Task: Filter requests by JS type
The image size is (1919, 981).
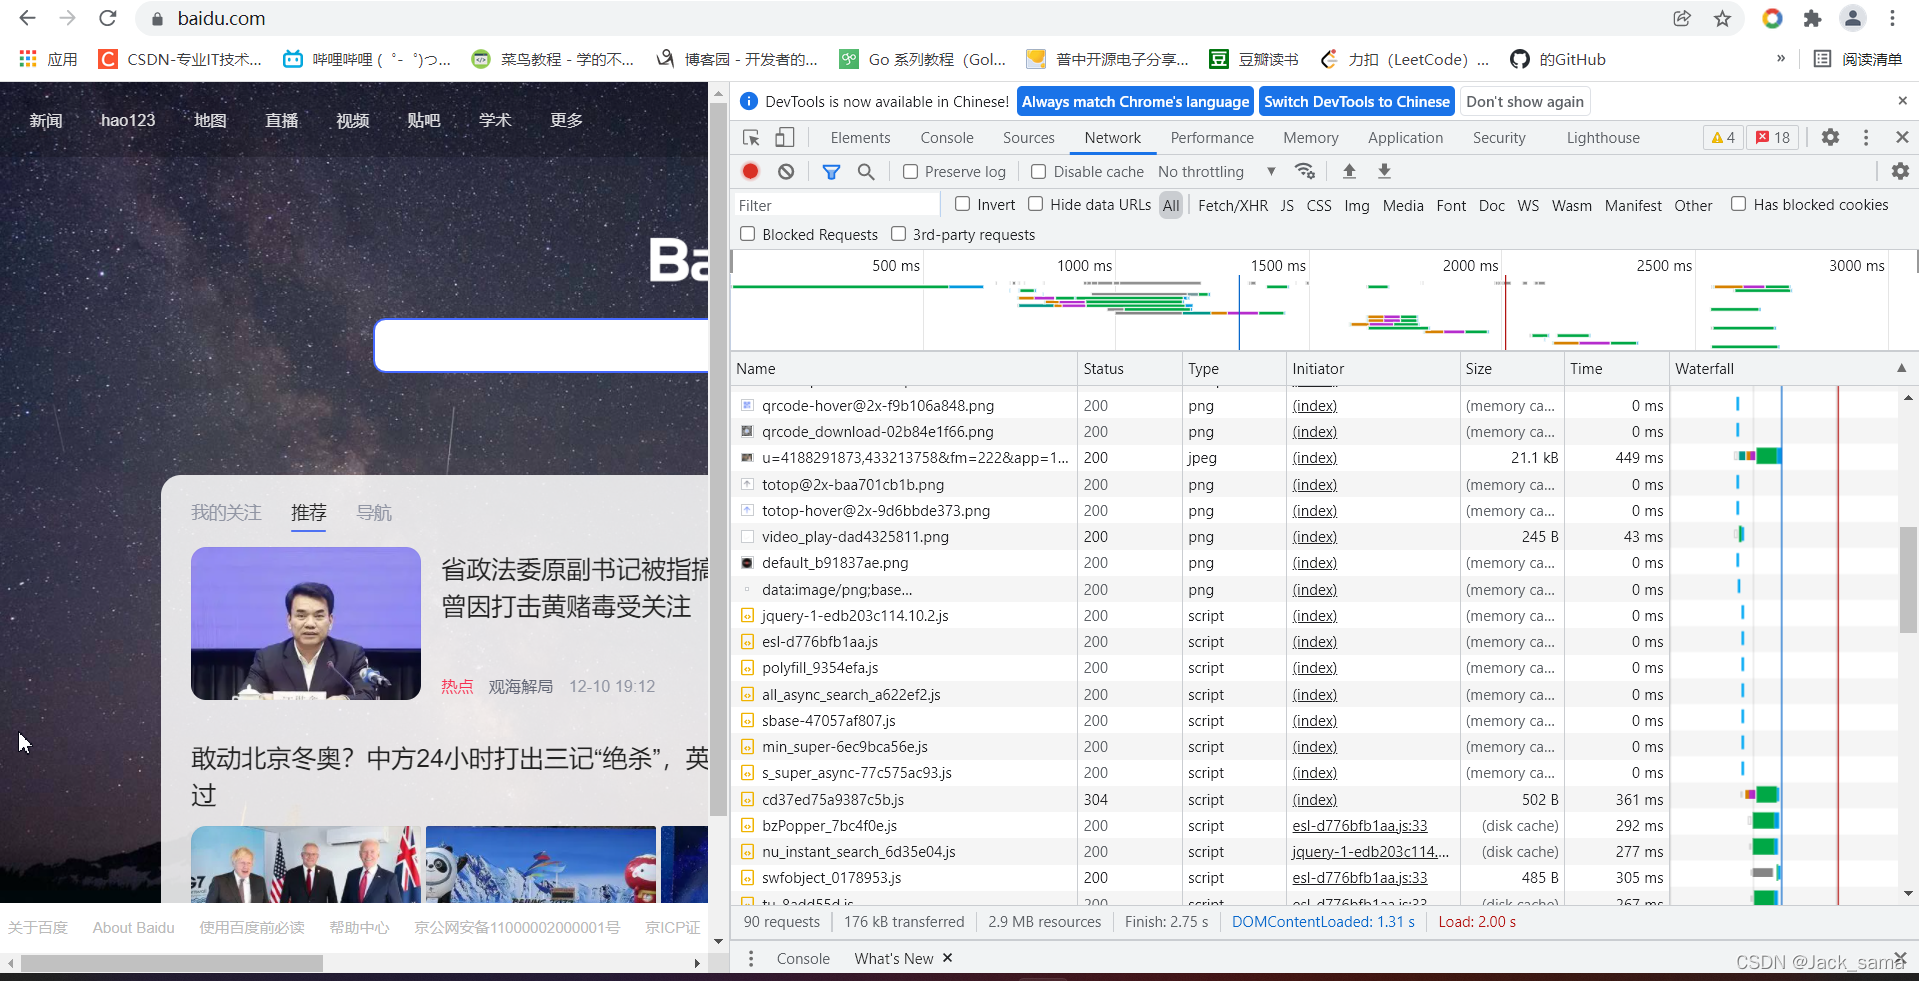Action: pyautogui.click(x=1287, y=205)
